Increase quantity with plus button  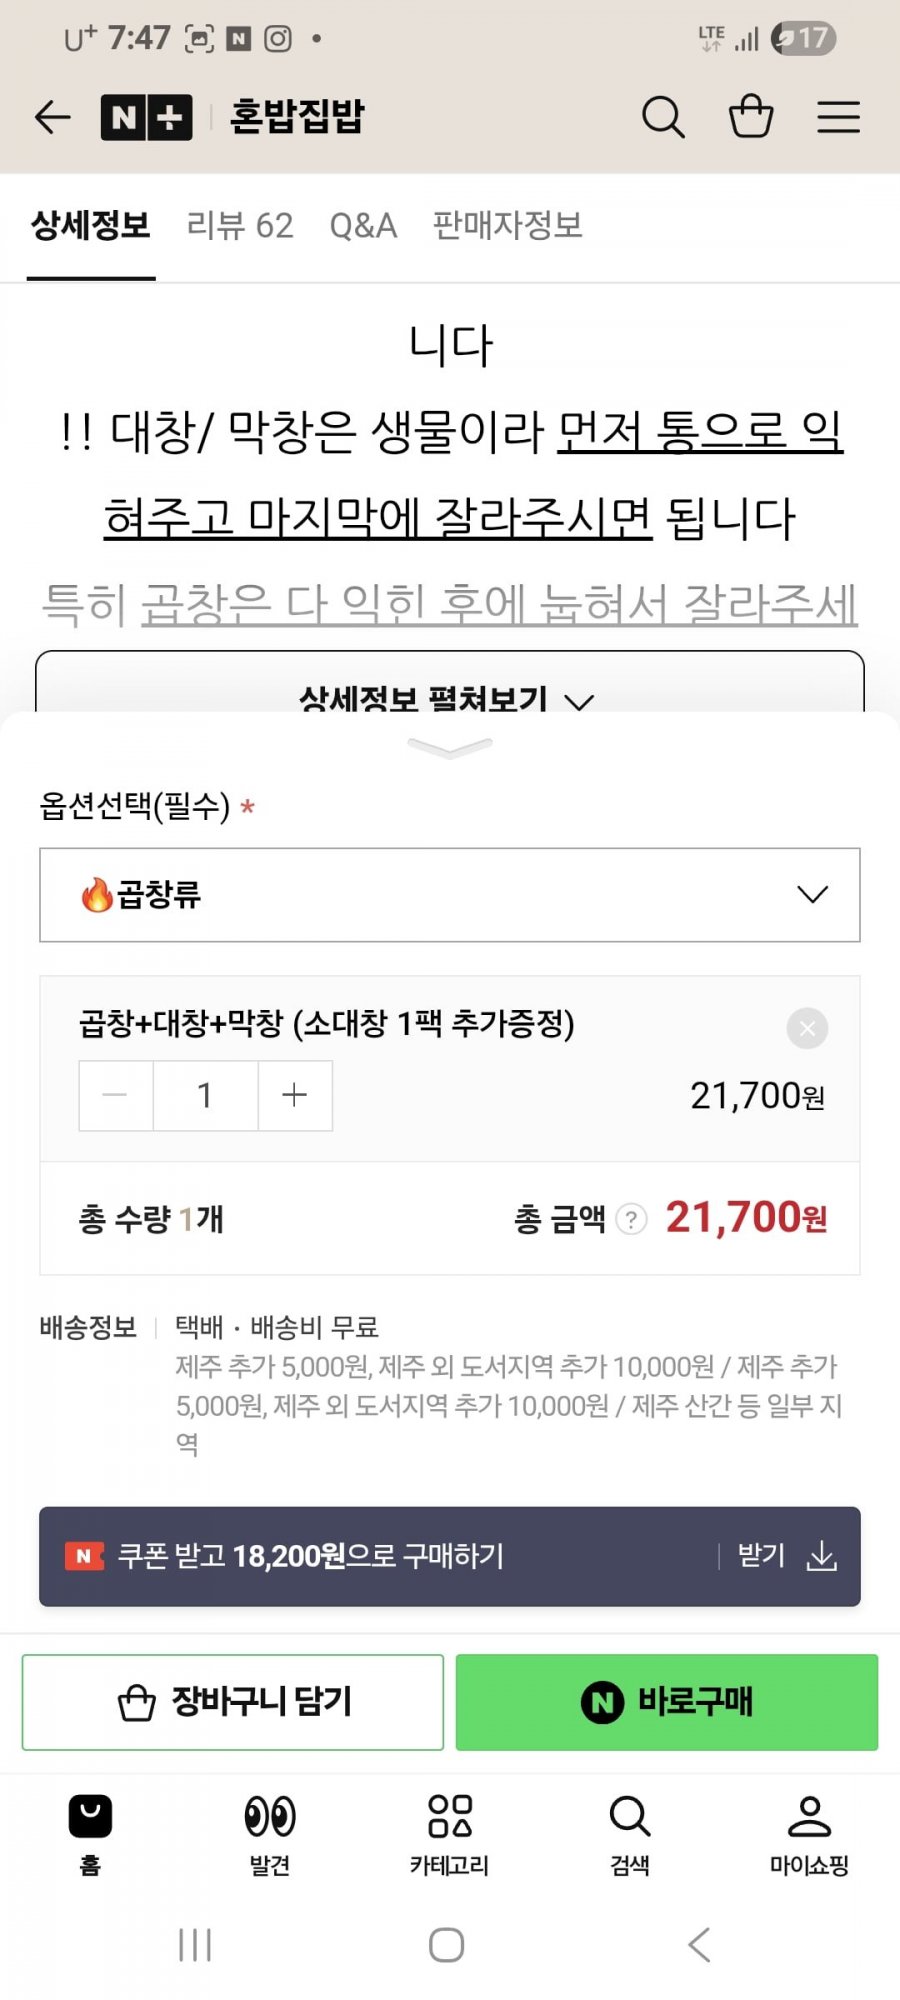[295, 1095]
